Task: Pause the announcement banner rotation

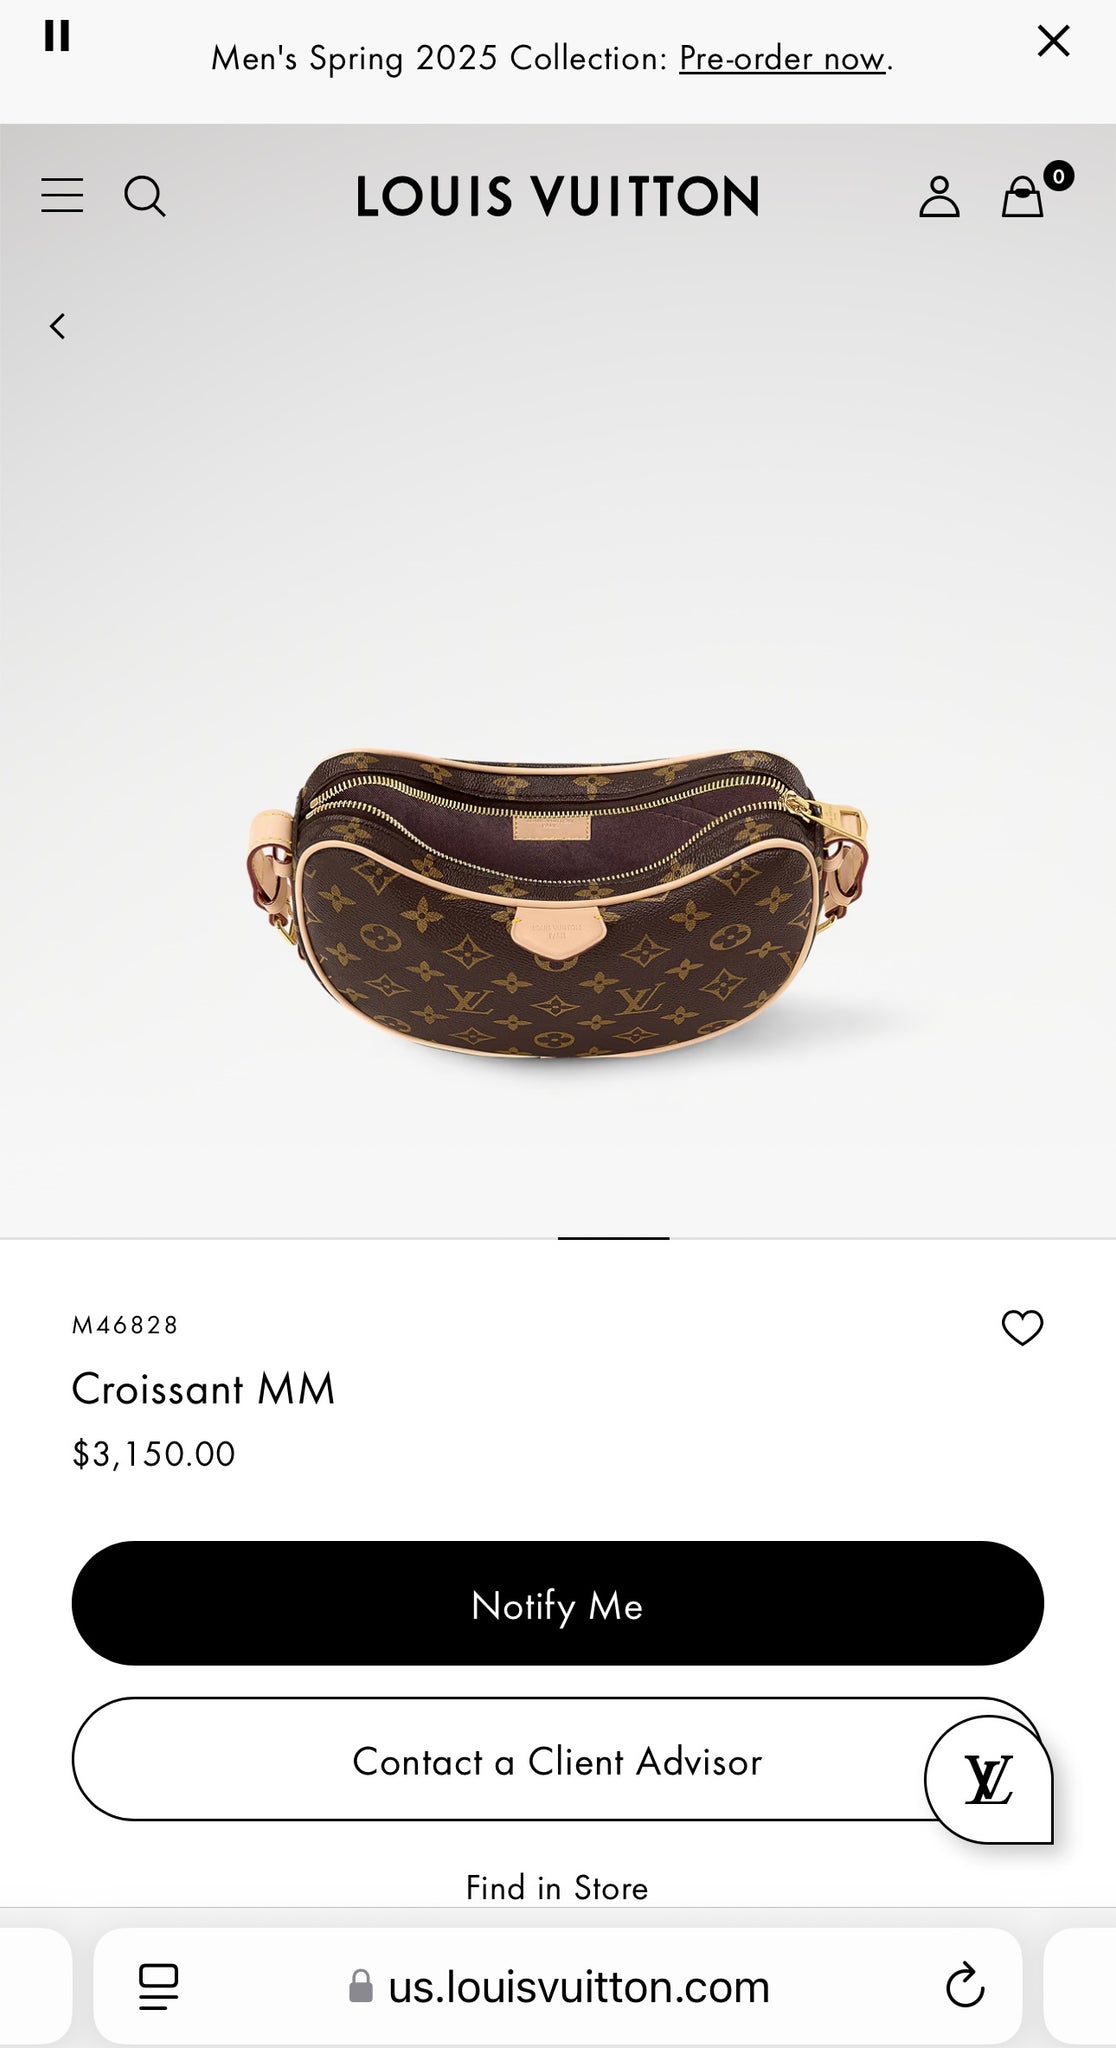Action: 57,36
